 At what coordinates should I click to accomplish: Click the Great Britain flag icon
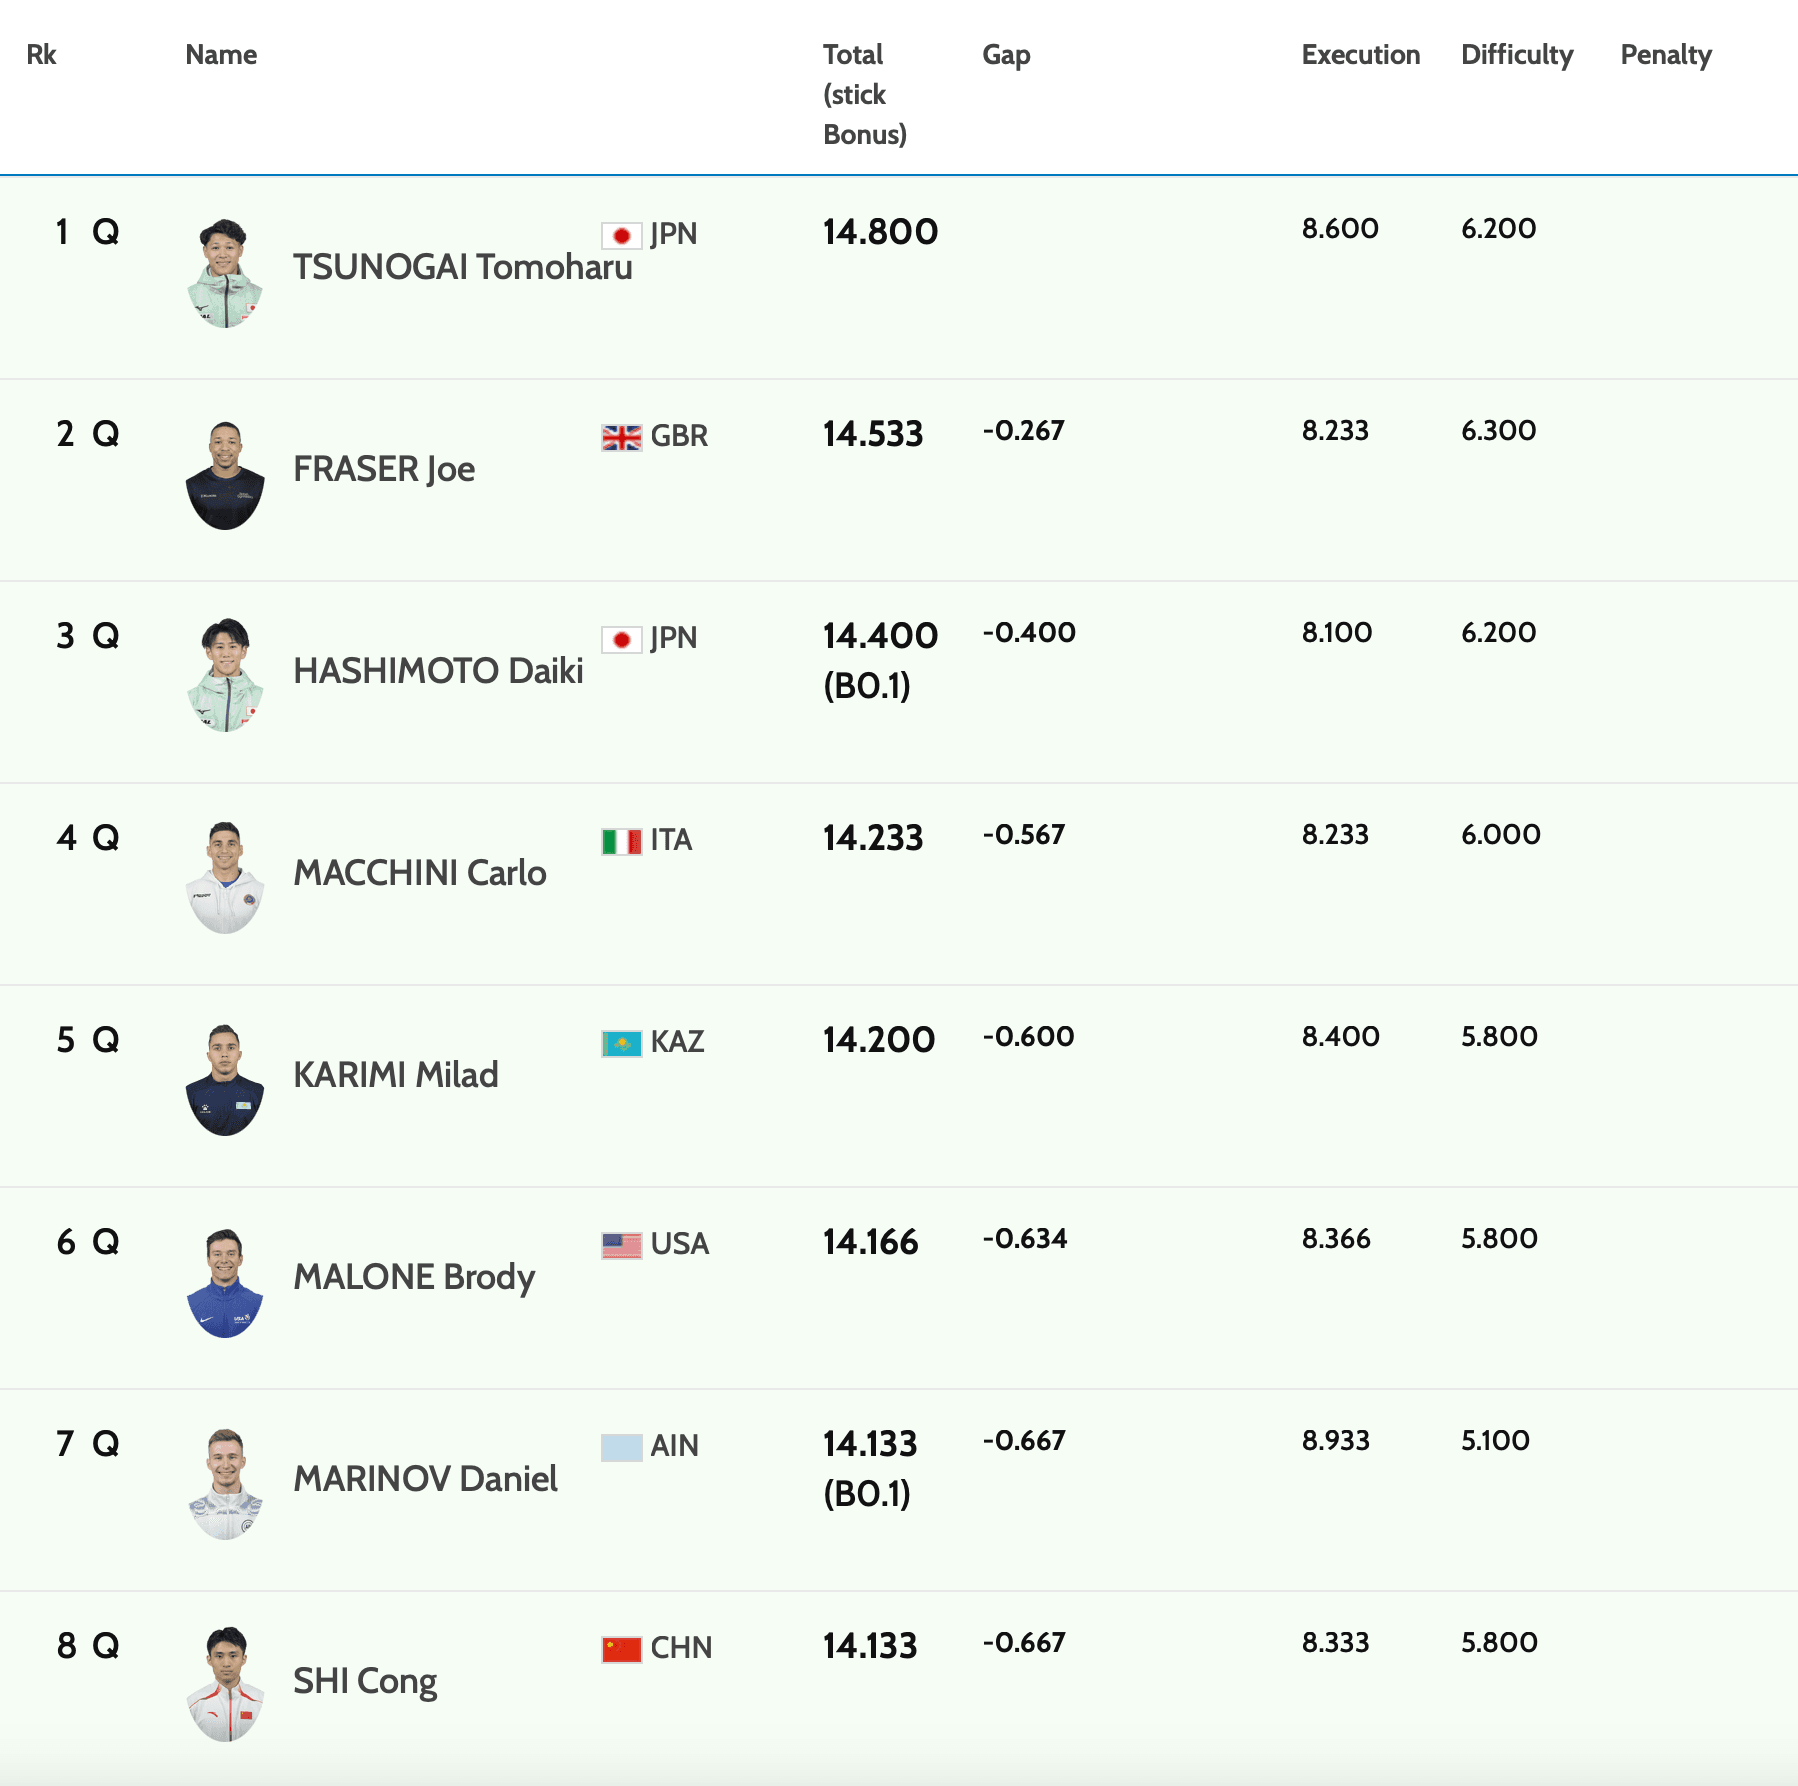pos(621,437)
